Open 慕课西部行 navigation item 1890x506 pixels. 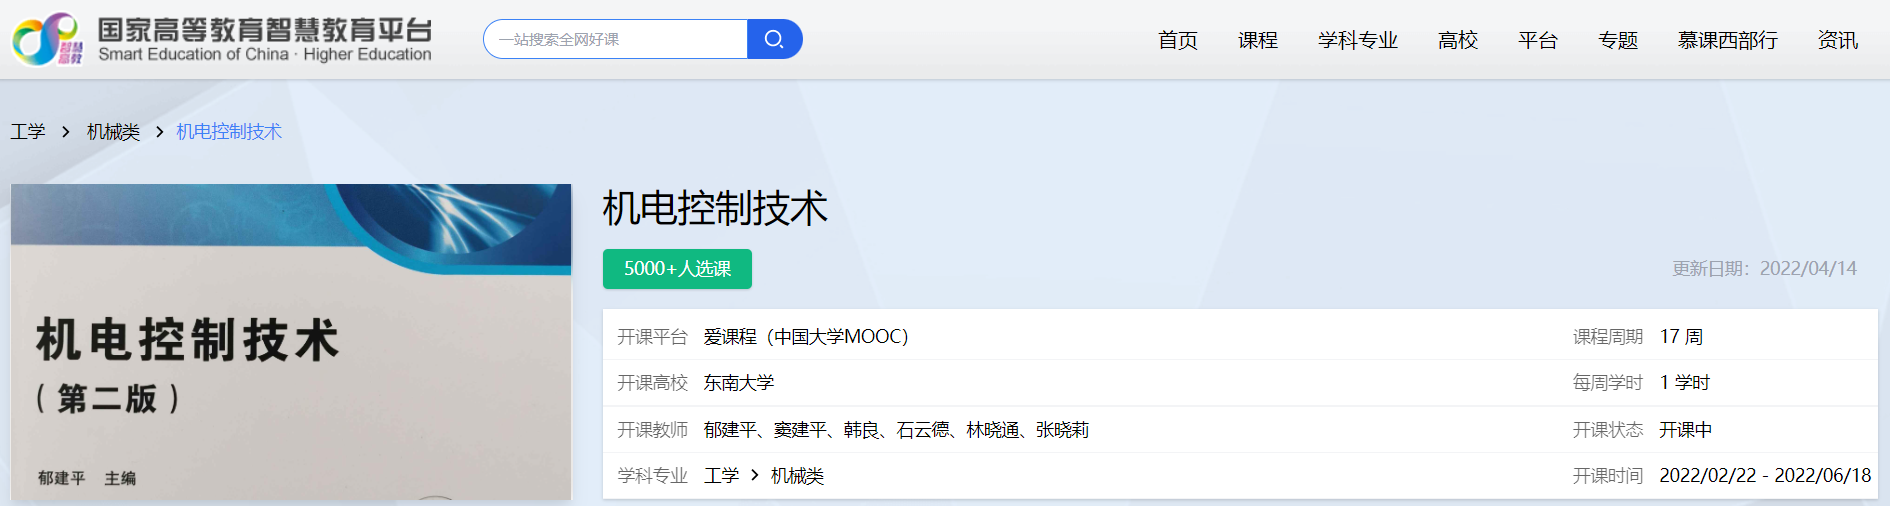tap(1727, 40)
